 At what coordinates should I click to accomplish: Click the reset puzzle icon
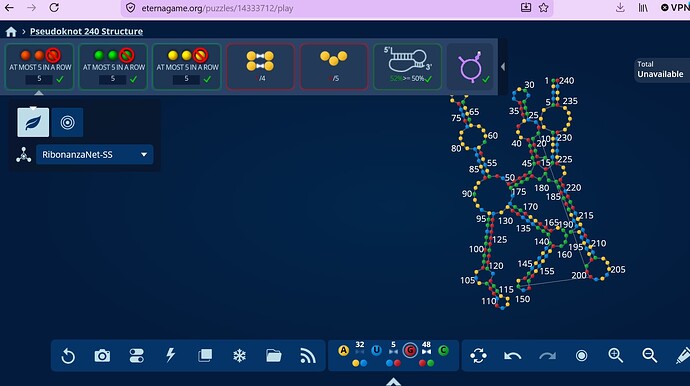click(68, 356)
